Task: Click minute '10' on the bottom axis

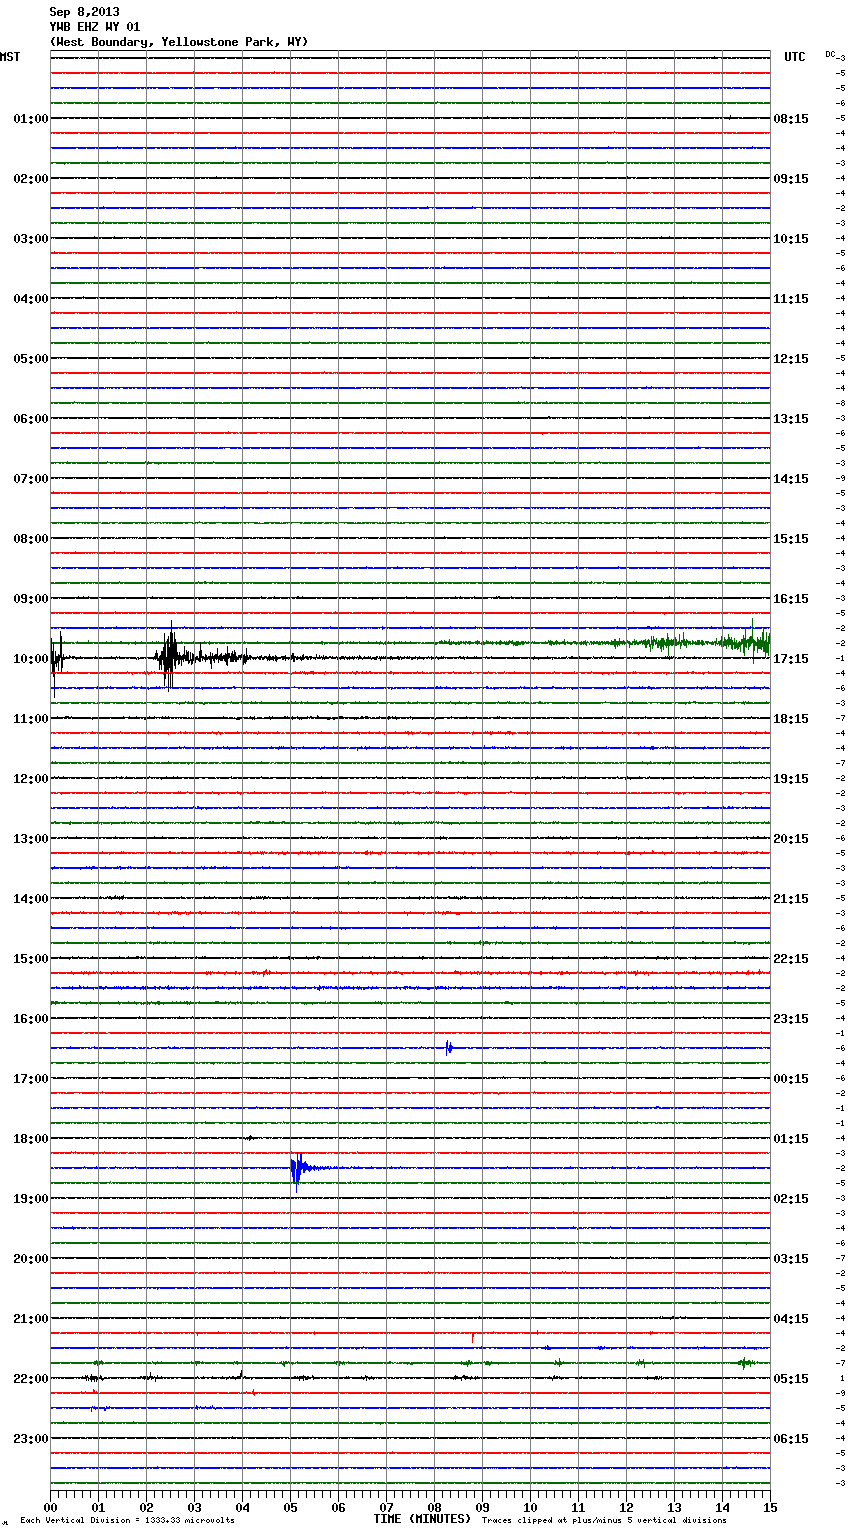Action: (x=530, y=1507)
